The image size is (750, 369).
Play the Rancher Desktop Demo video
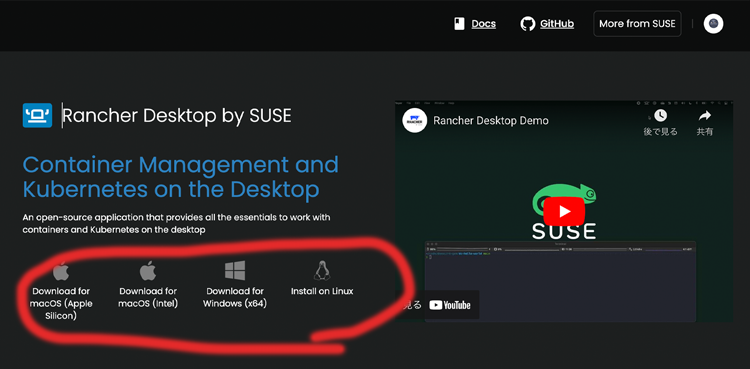coord(564,211)
